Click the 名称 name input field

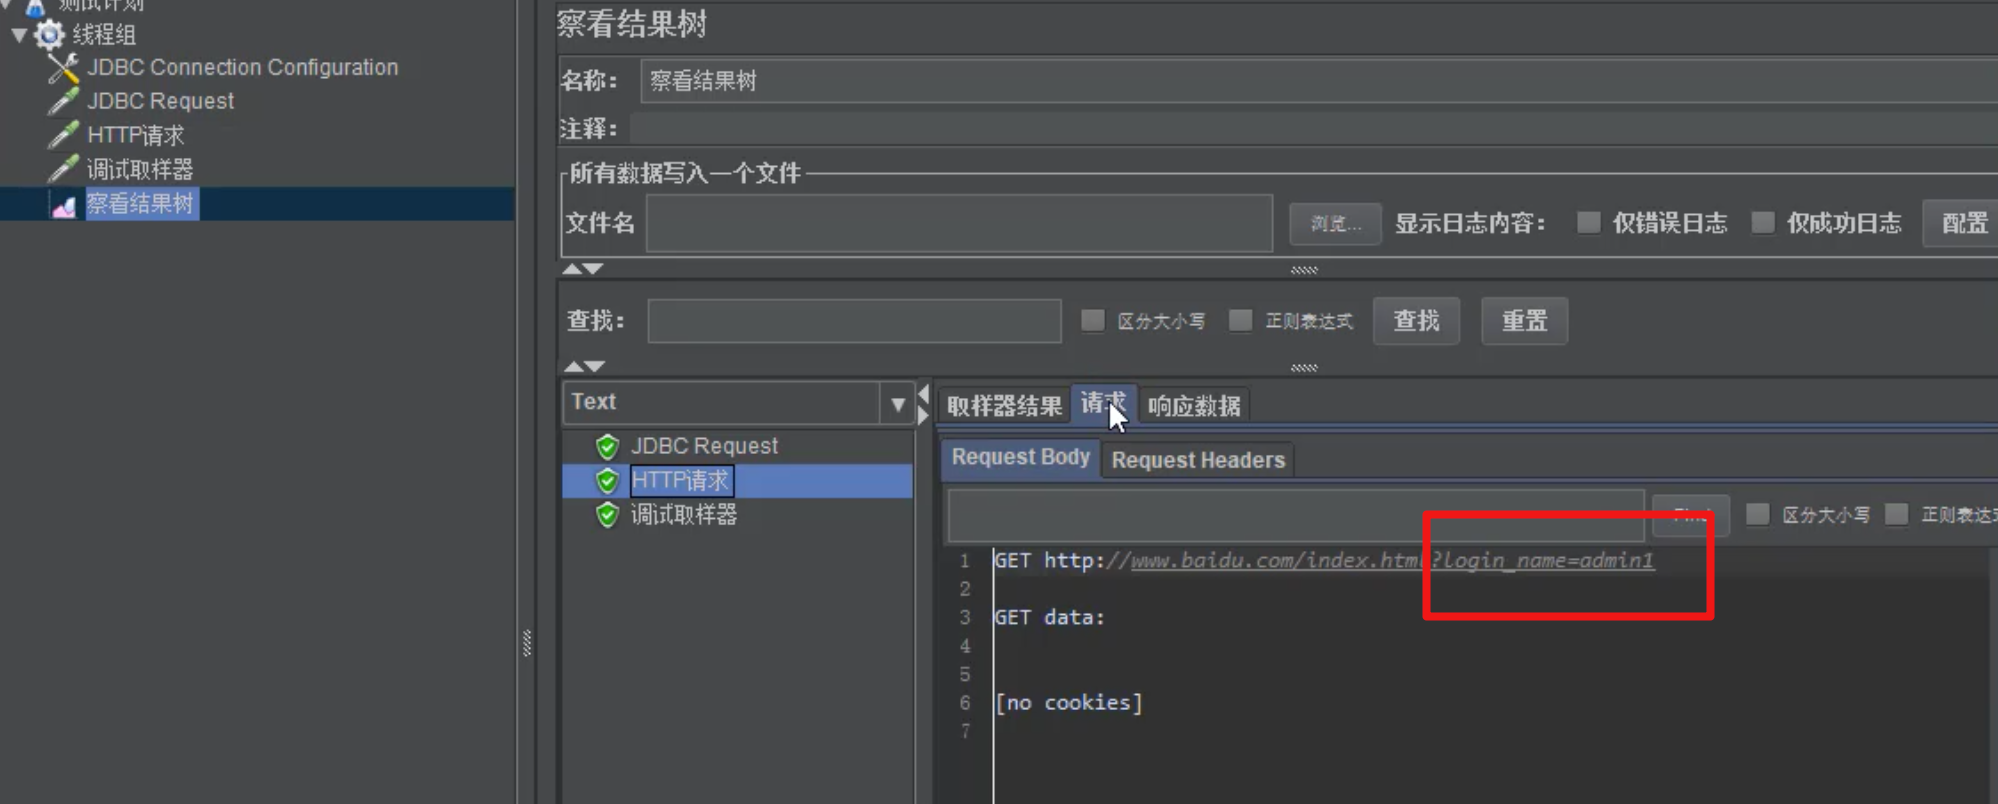[1318, 81]
